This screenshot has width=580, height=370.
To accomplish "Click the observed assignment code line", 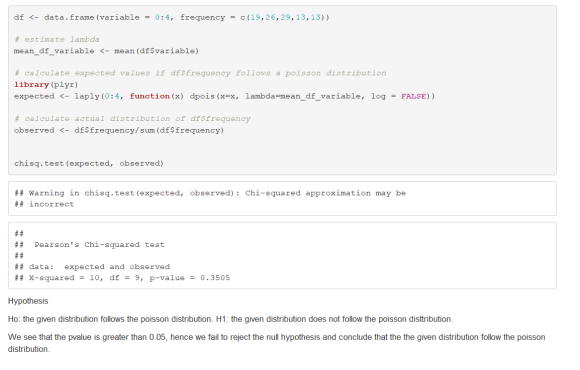I will (x=119, y=130).
